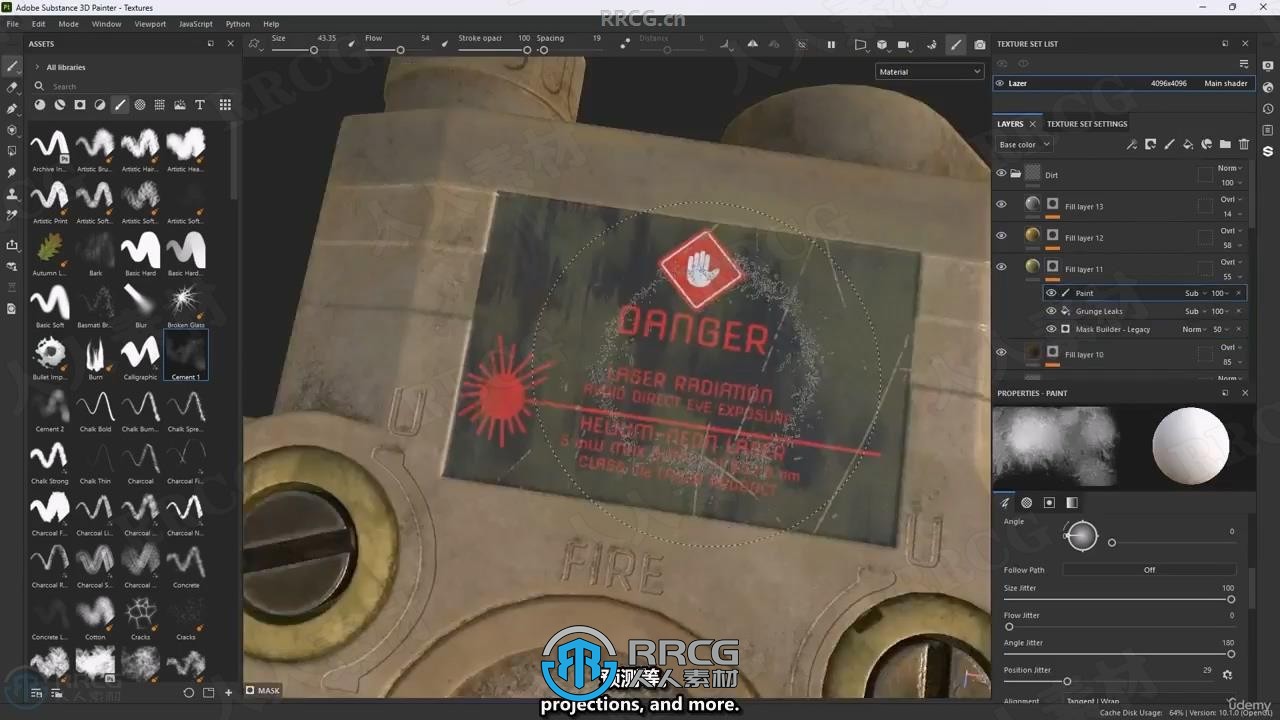Remove the Grunge Leaks effect
The width and height of the screenshot is (1280, 720).
[x=1239, y=311]
